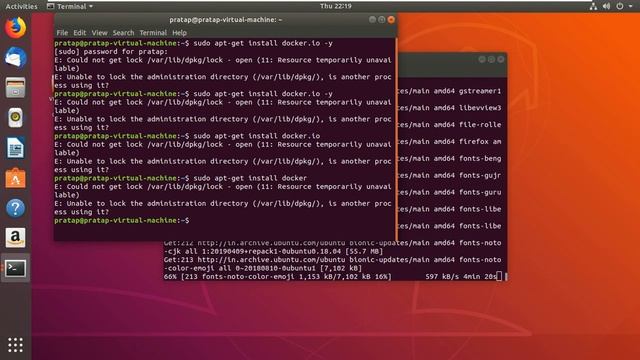
Task: Open the Search menu in terminal
Action: [123, 33]
